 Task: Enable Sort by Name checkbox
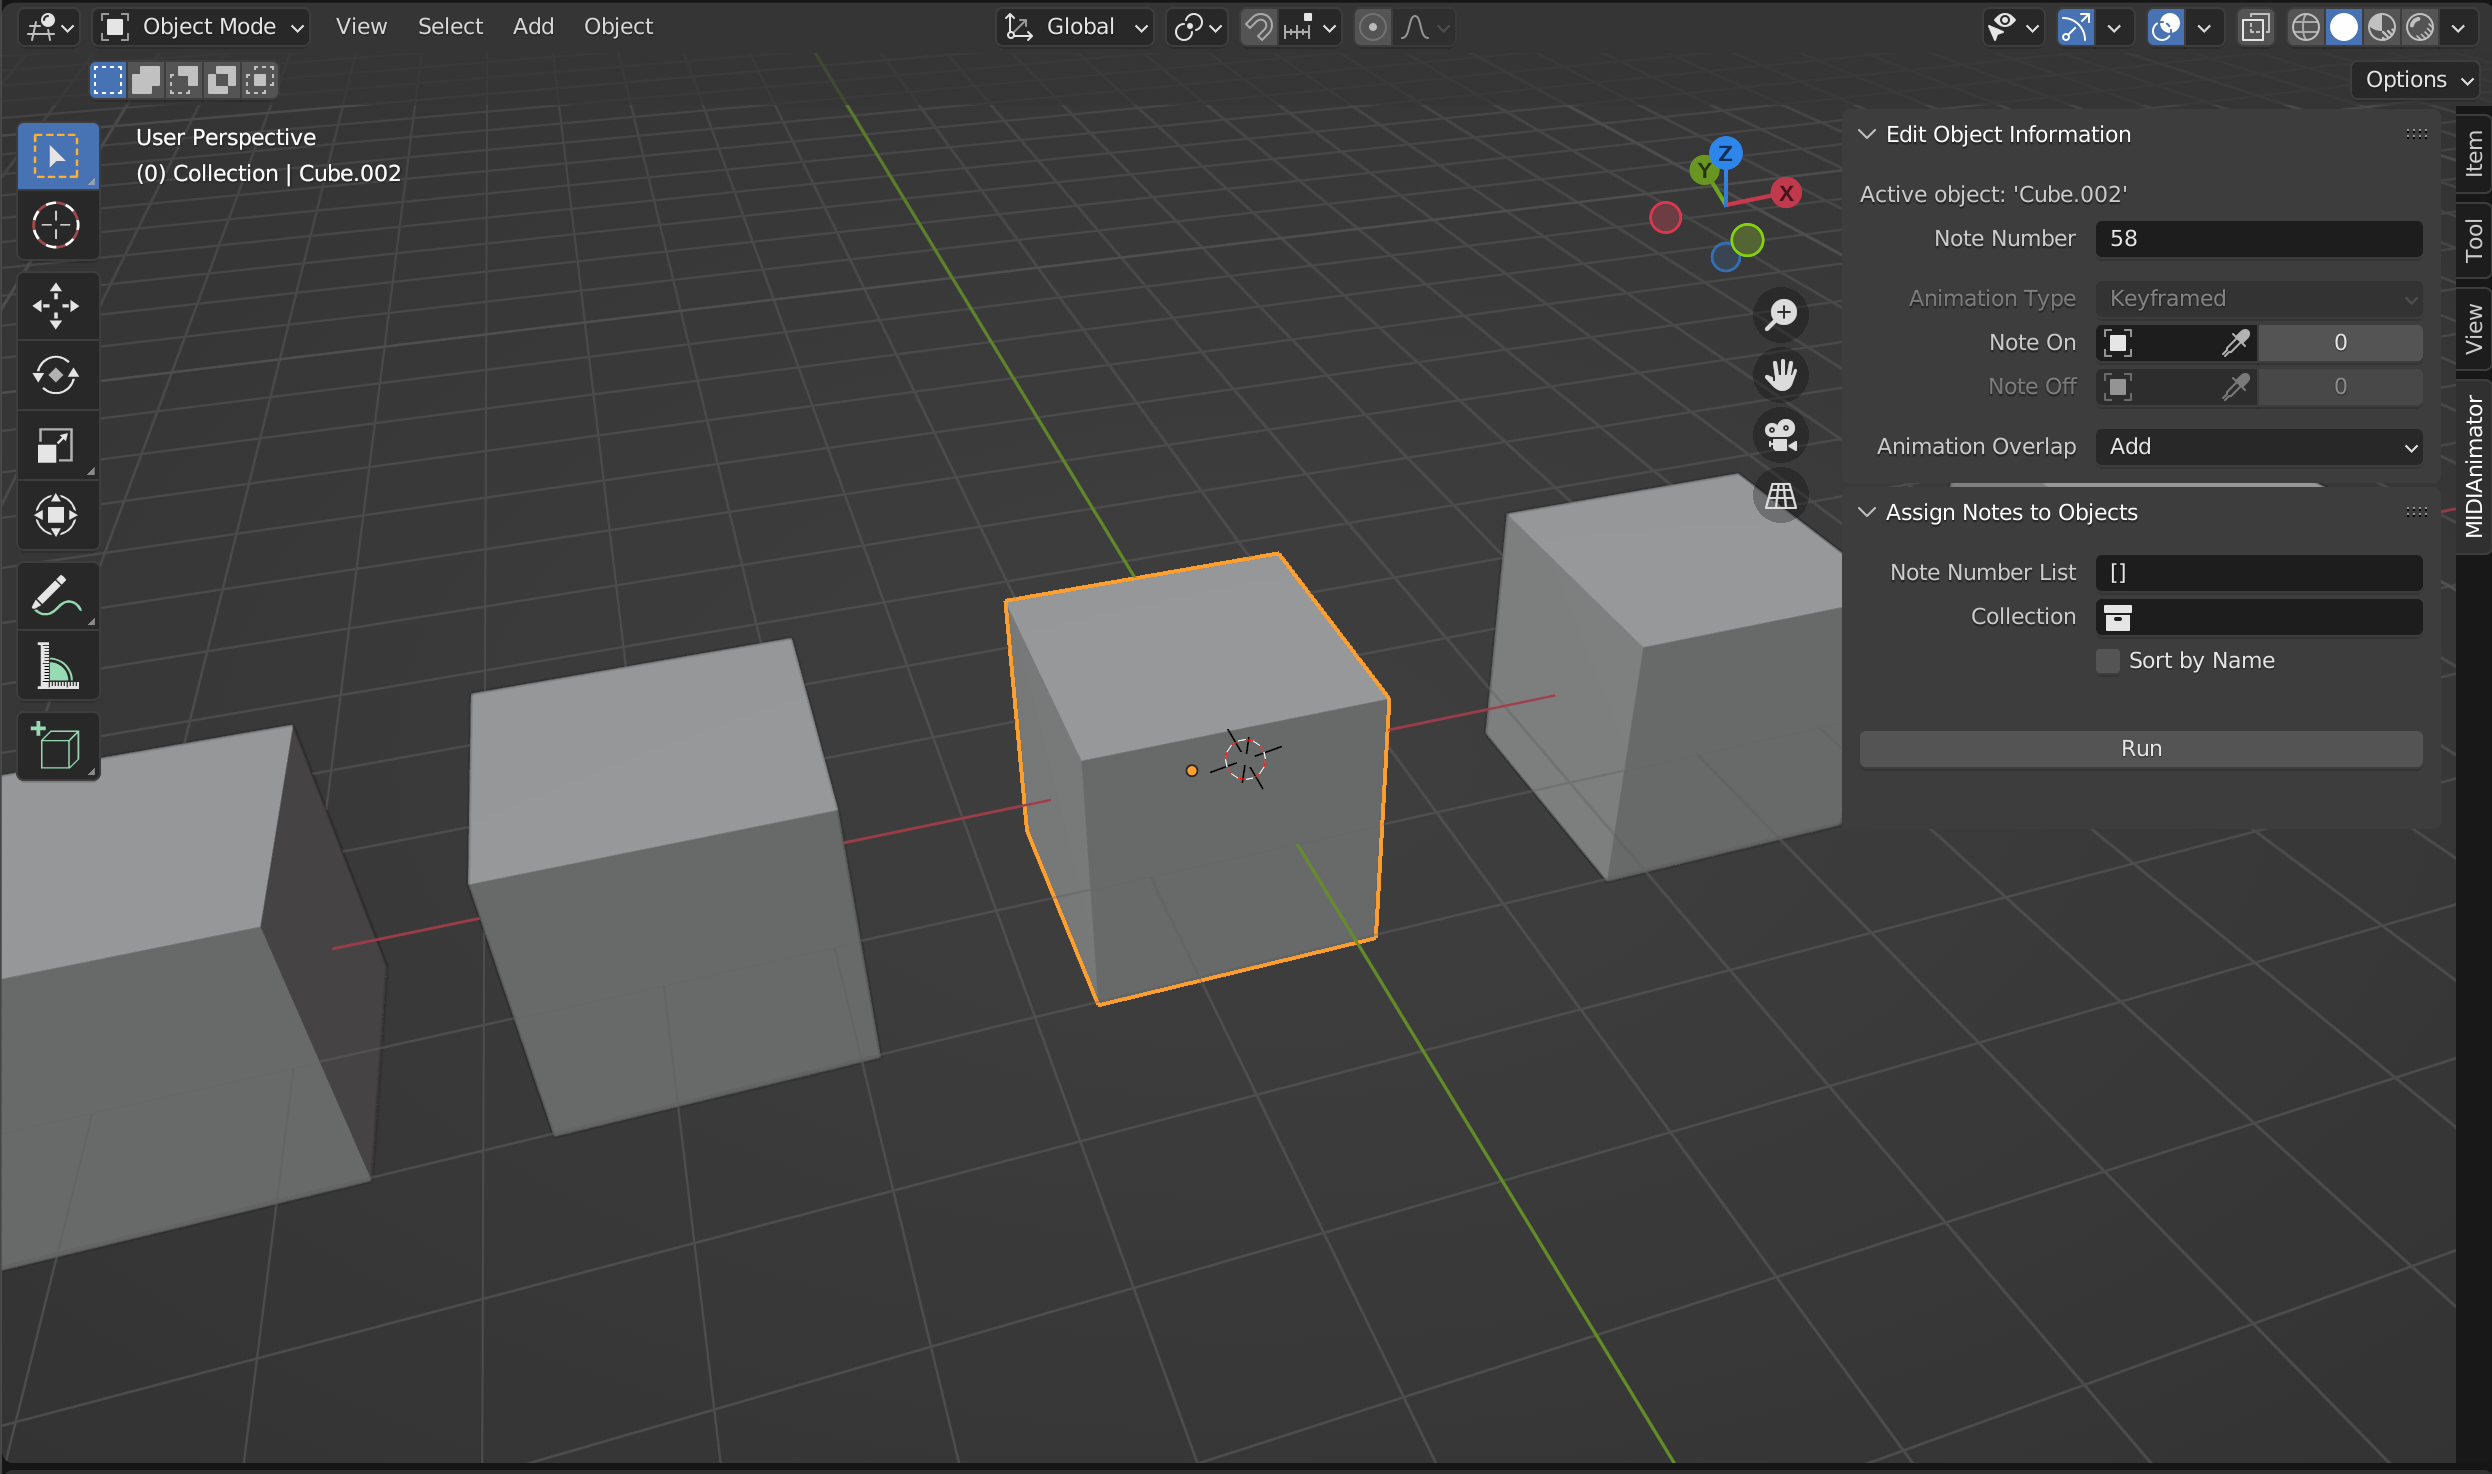(2108, 661)
